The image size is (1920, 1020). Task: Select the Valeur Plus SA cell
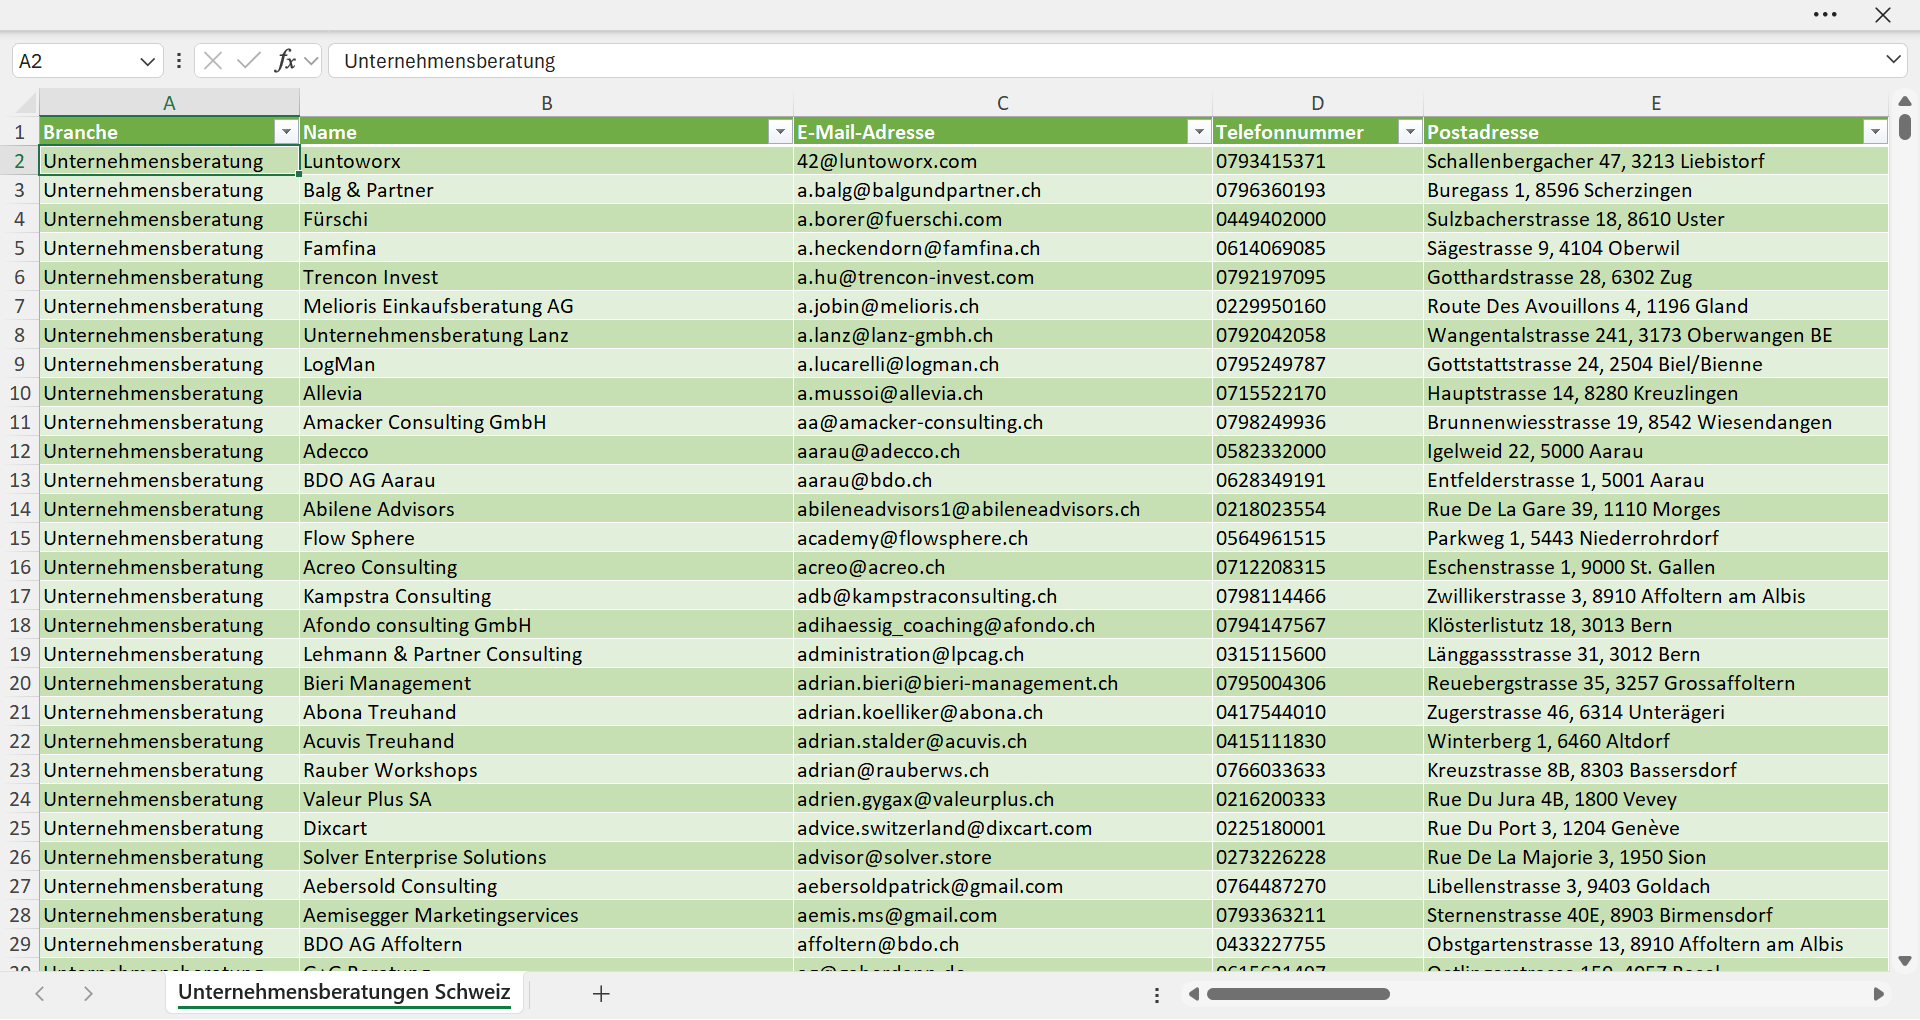[547, 799]
